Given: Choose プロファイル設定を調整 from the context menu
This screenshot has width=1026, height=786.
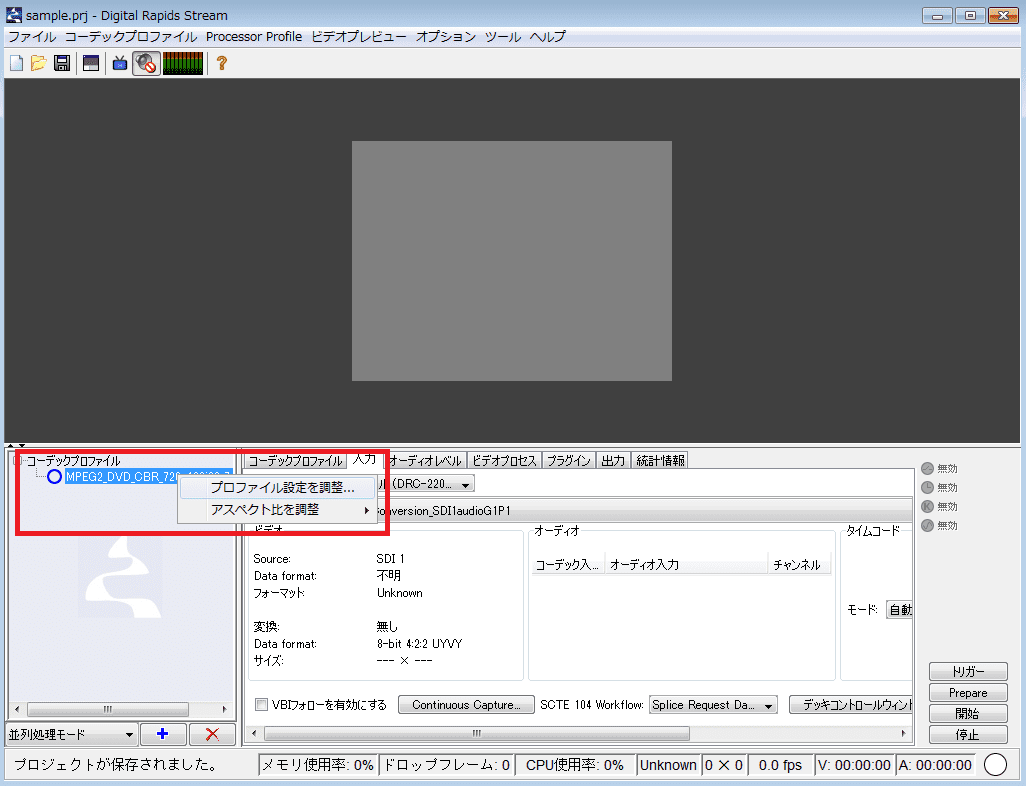Looking at the screenshot, I should 282,488.
